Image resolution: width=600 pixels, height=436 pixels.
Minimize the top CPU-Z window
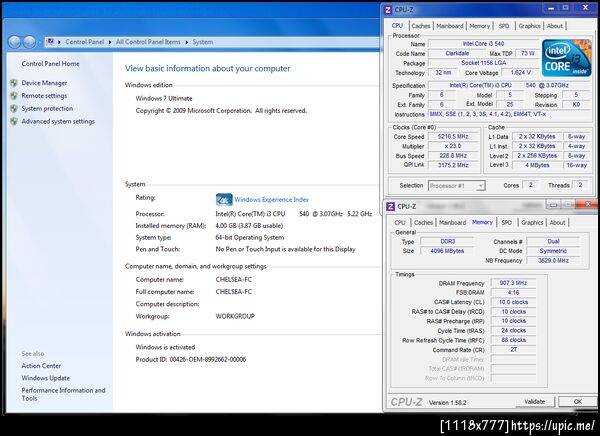click(x=551, y=8)
